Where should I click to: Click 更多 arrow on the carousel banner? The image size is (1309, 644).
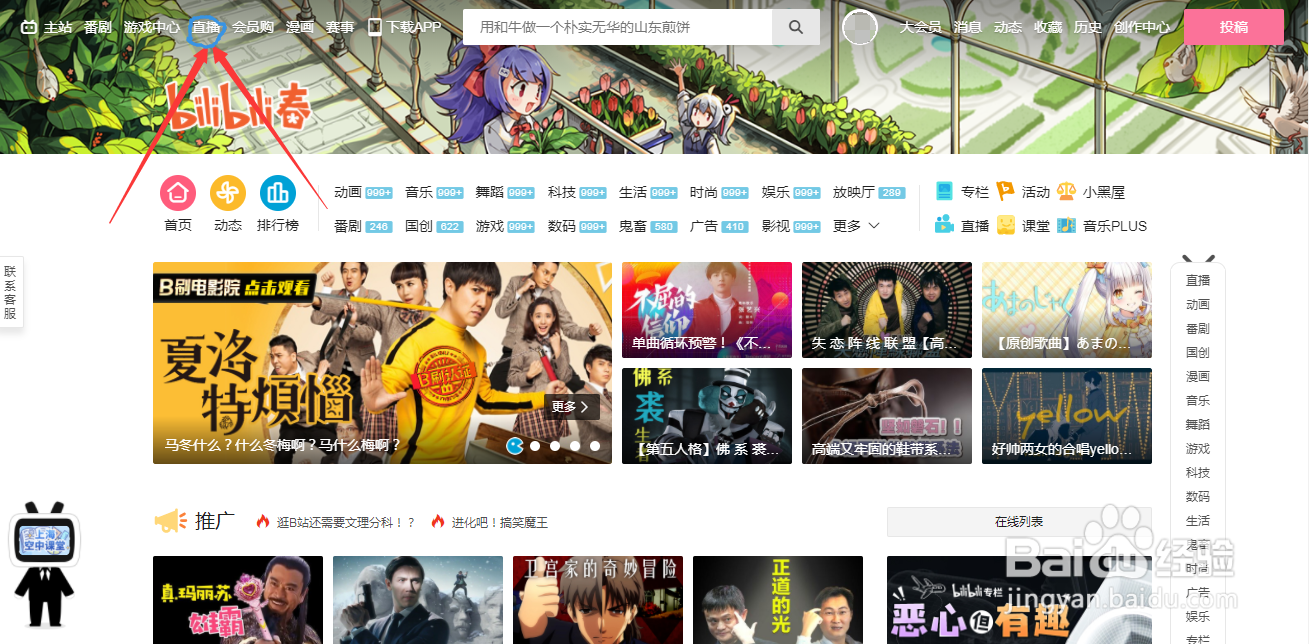pyautogui.click(x=574, y=407)
